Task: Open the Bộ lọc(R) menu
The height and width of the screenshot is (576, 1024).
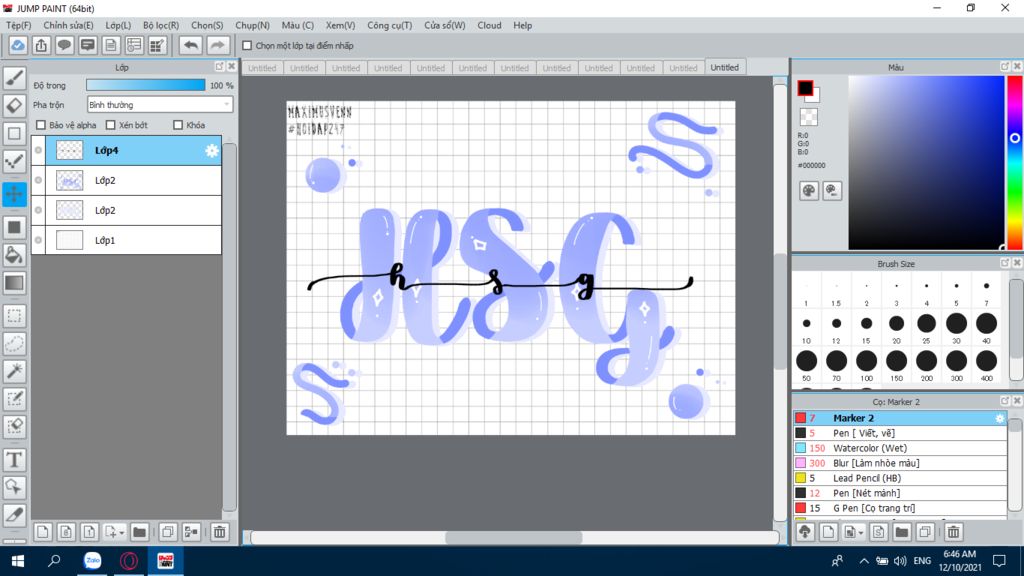Action: tap(161, 25)
